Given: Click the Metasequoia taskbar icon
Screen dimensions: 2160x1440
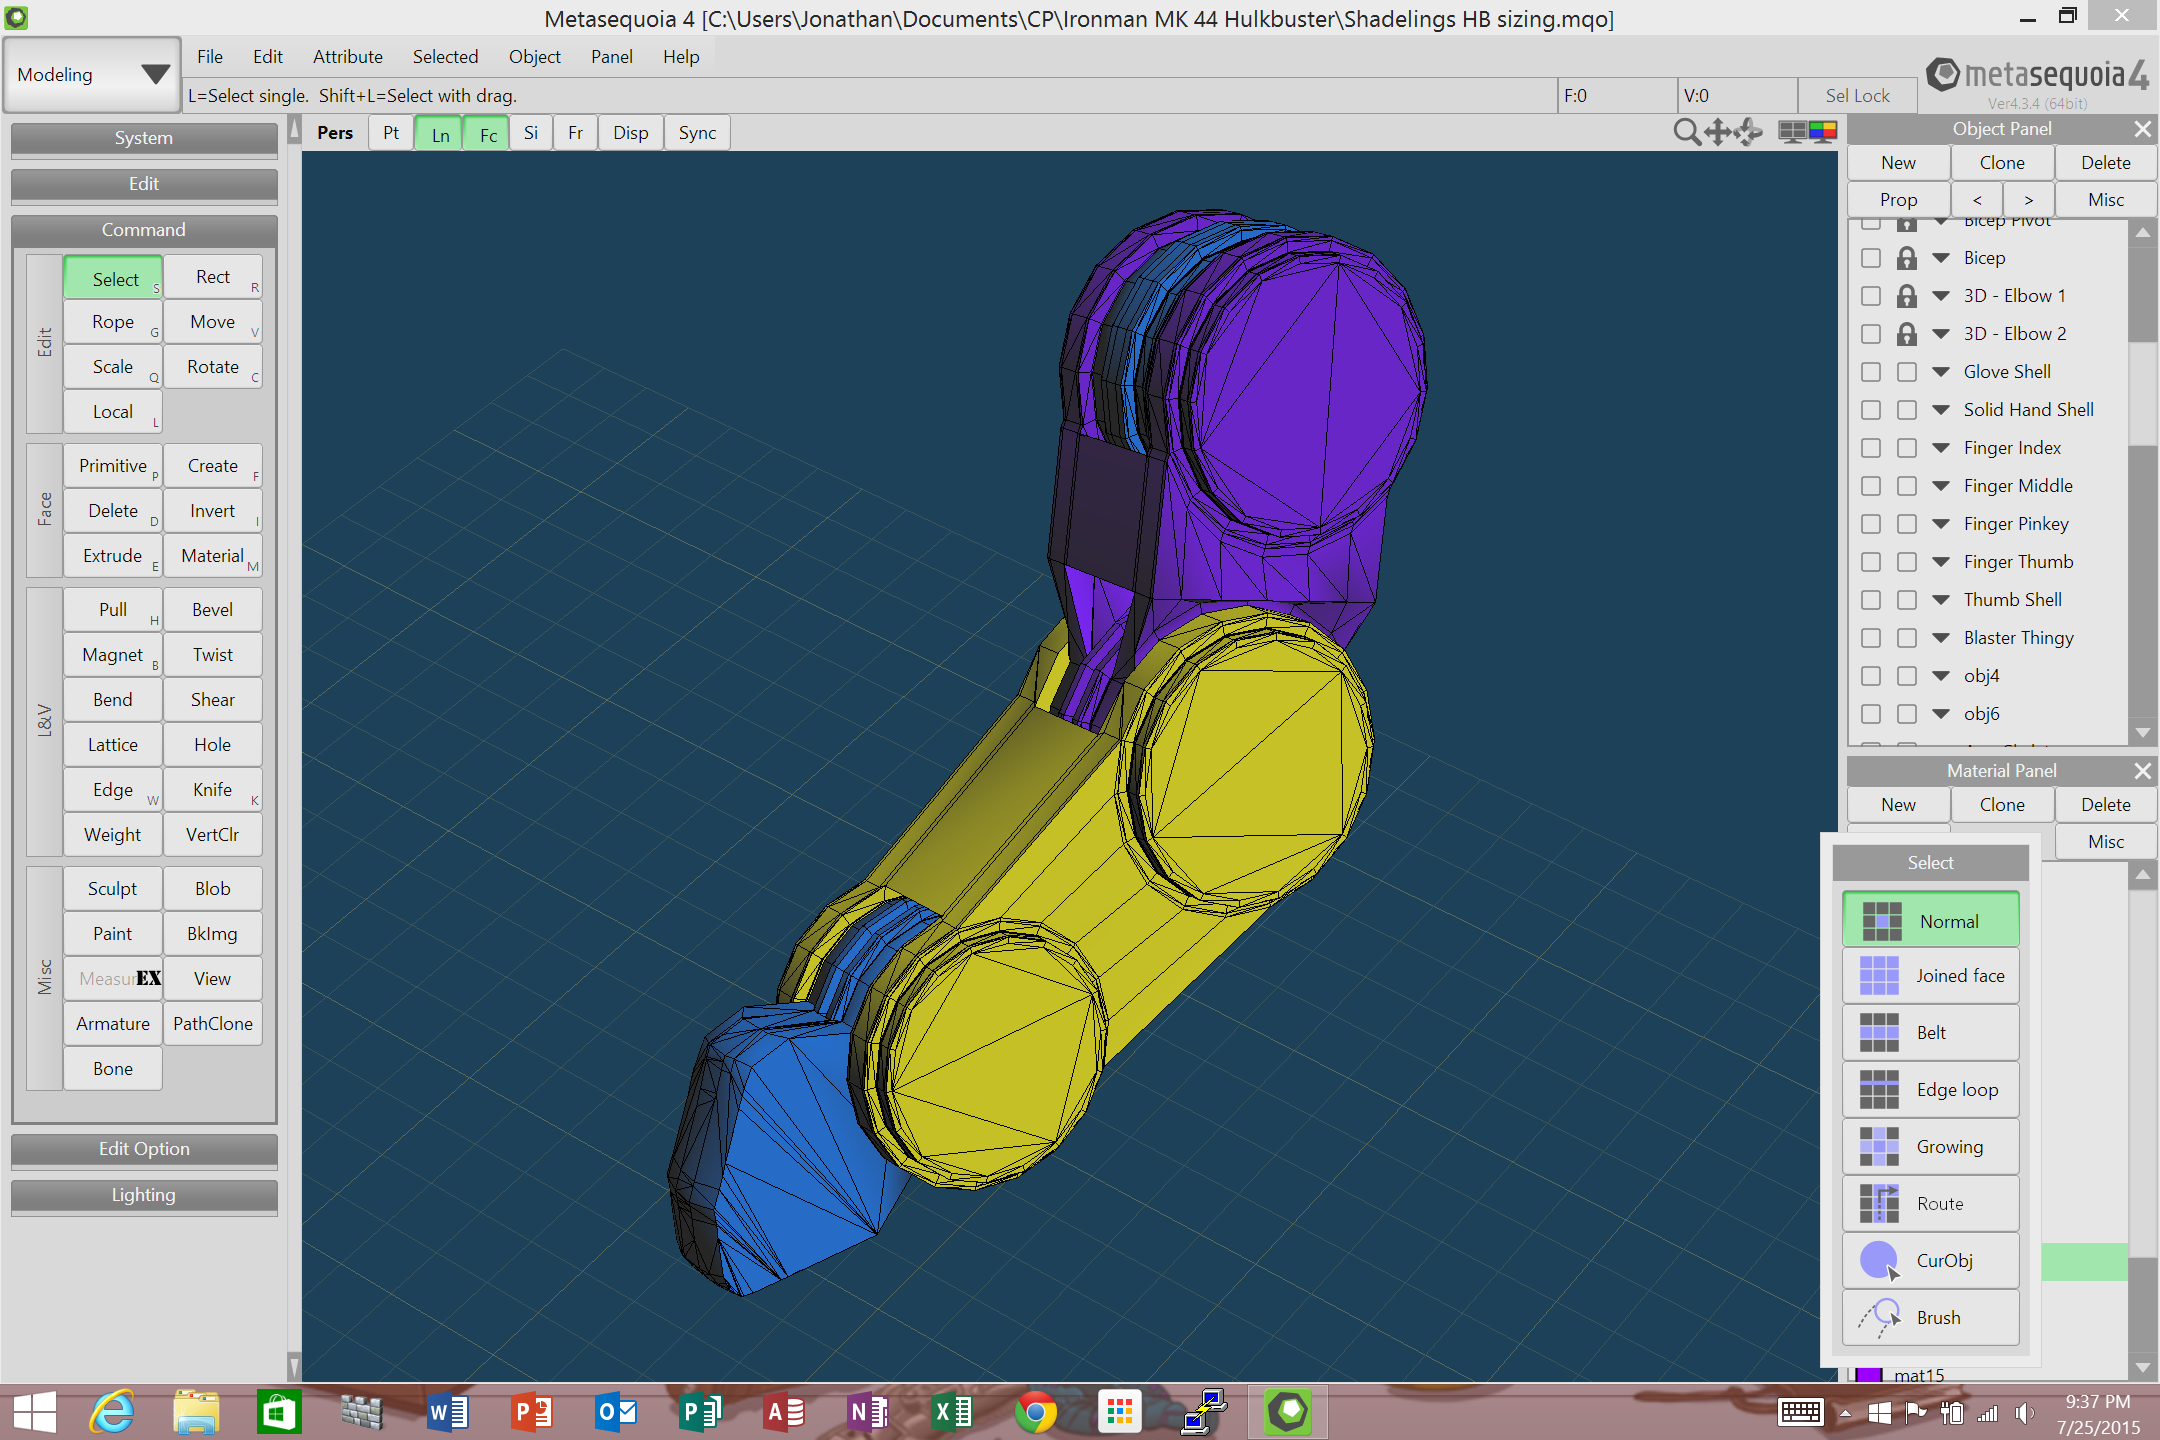Looking at the screenshot, I should [x=1288, y=1412].
